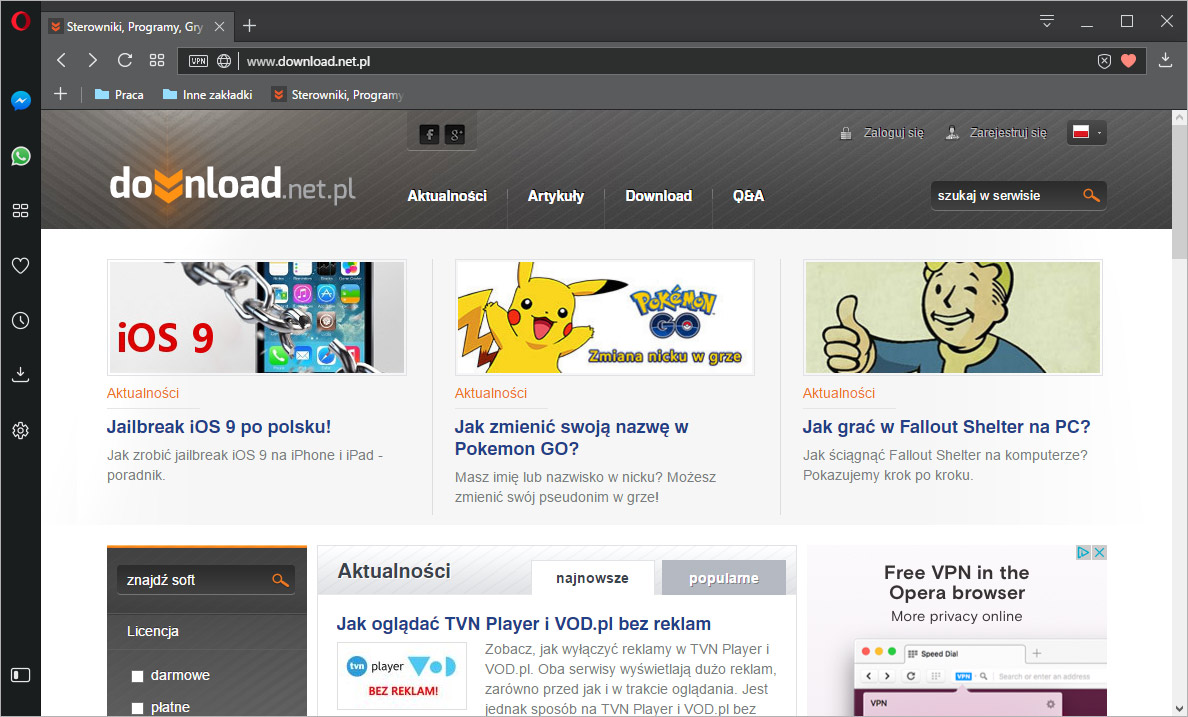Open the Artykuły menu item
This screenshot has width=1188, height=717.
point(555,196)
